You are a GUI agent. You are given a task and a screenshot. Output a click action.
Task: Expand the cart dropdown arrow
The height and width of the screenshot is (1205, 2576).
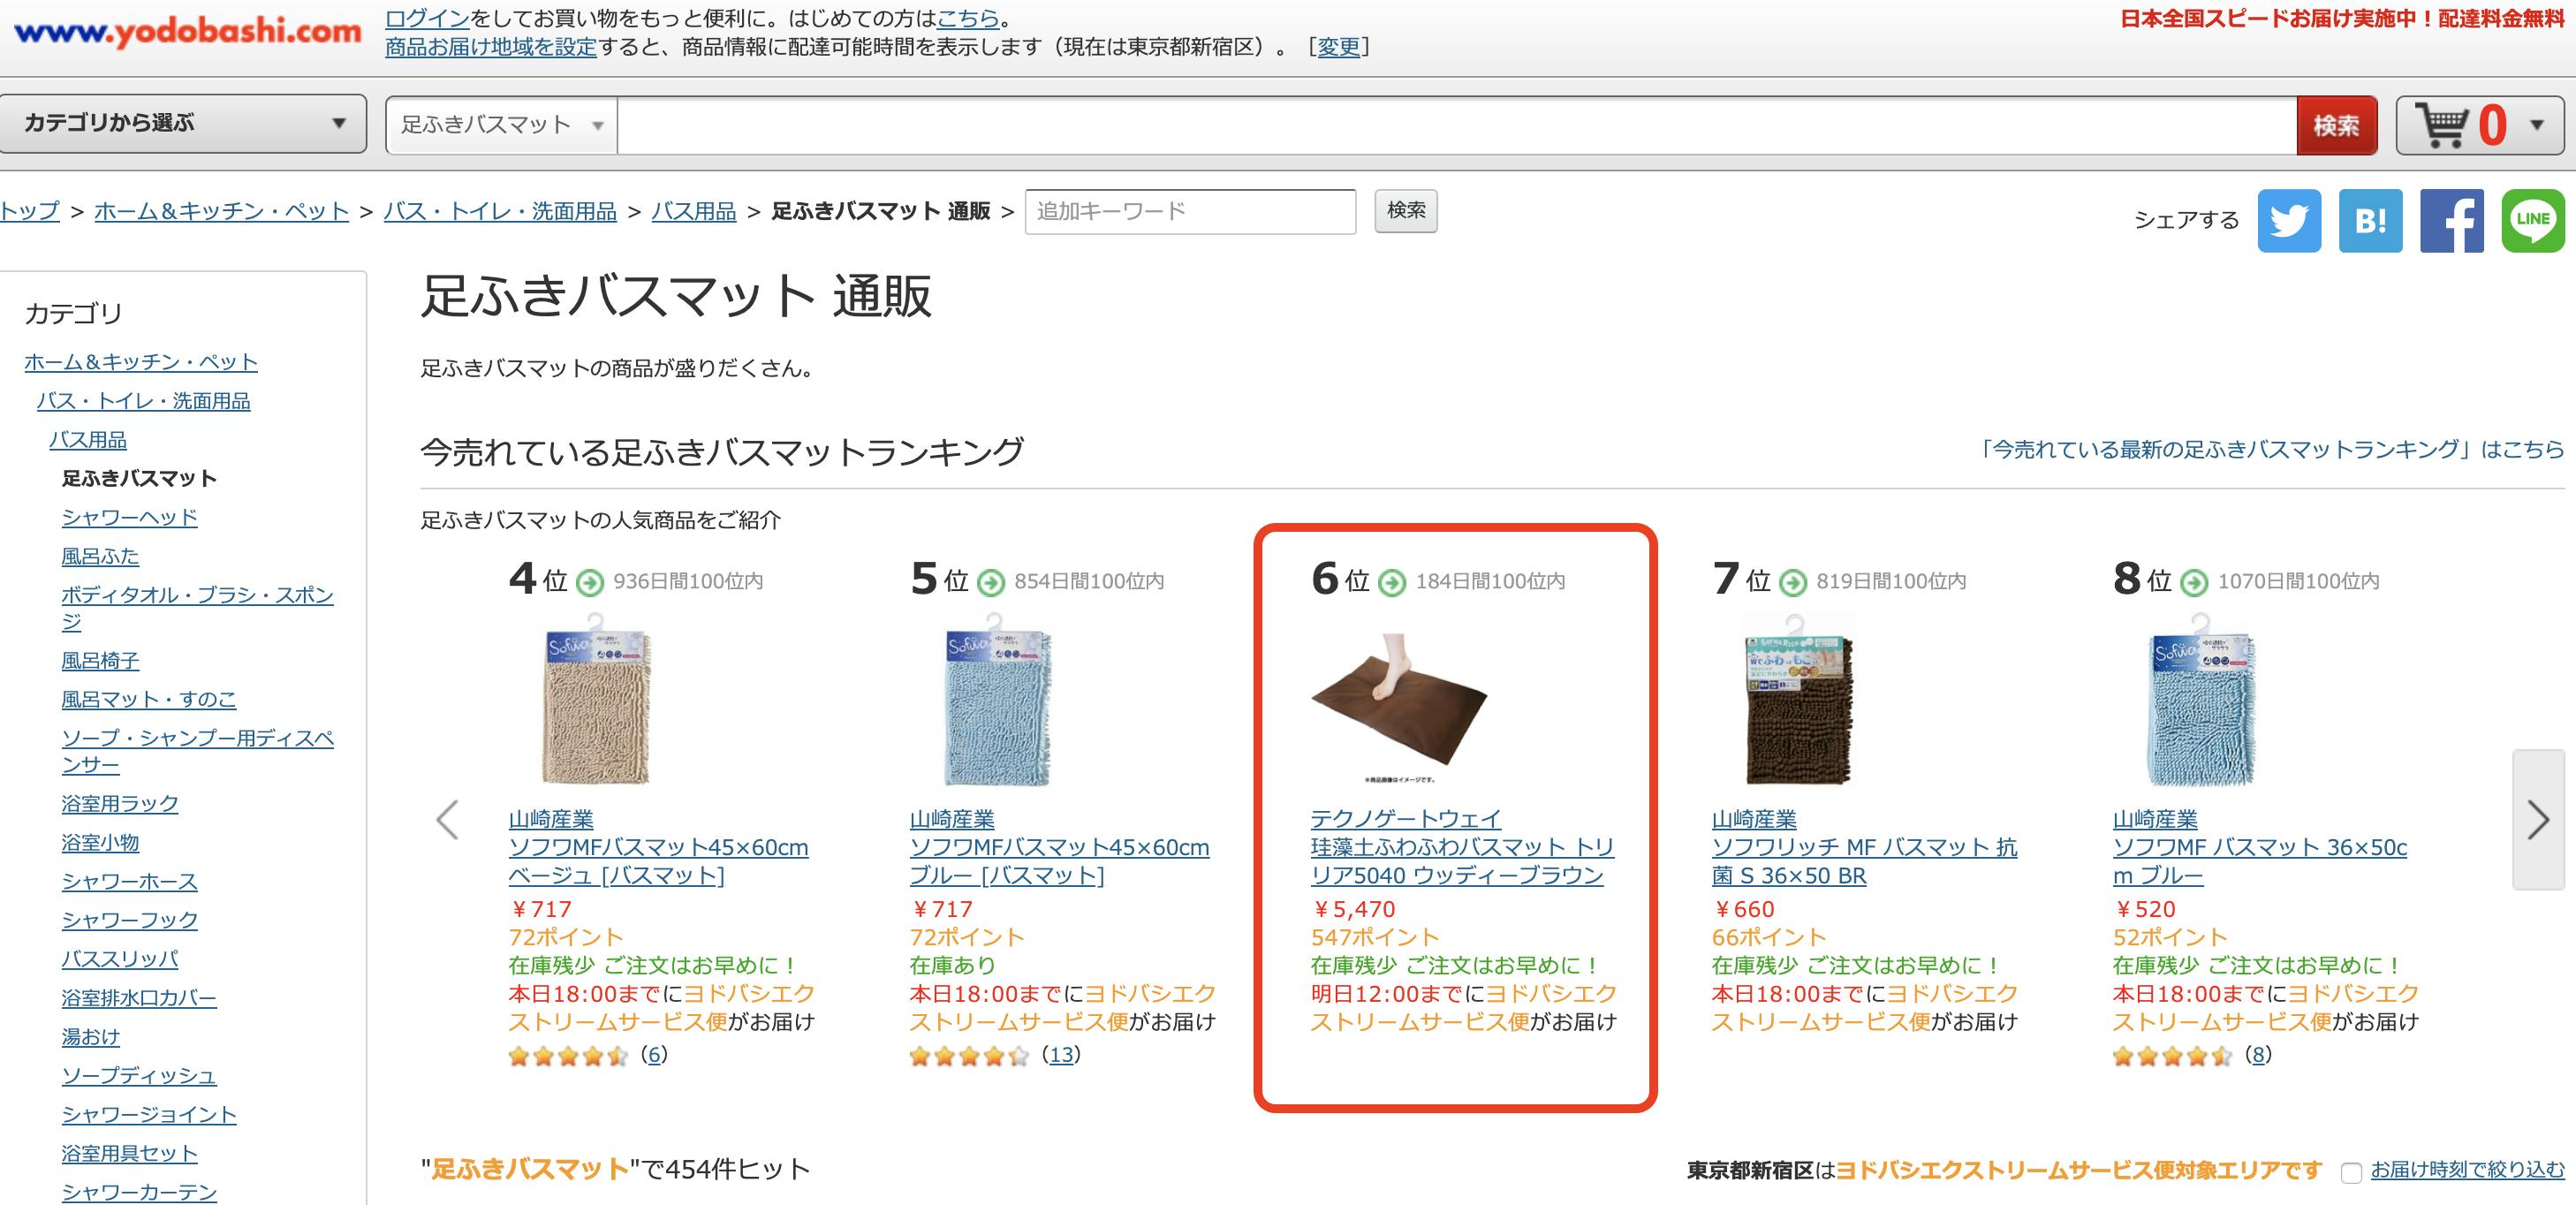tap(2536, 125)
